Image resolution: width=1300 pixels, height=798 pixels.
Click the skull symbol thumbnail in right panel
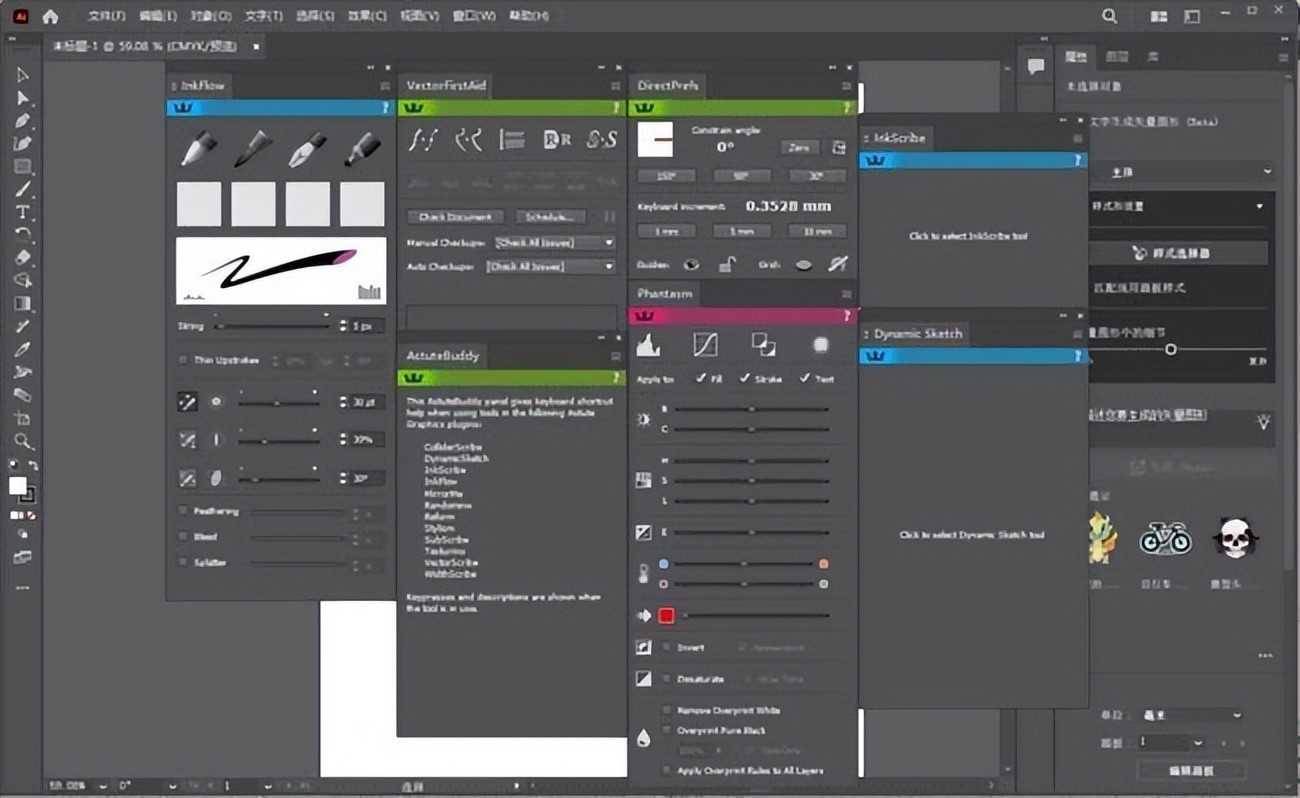pos(1234,534)
